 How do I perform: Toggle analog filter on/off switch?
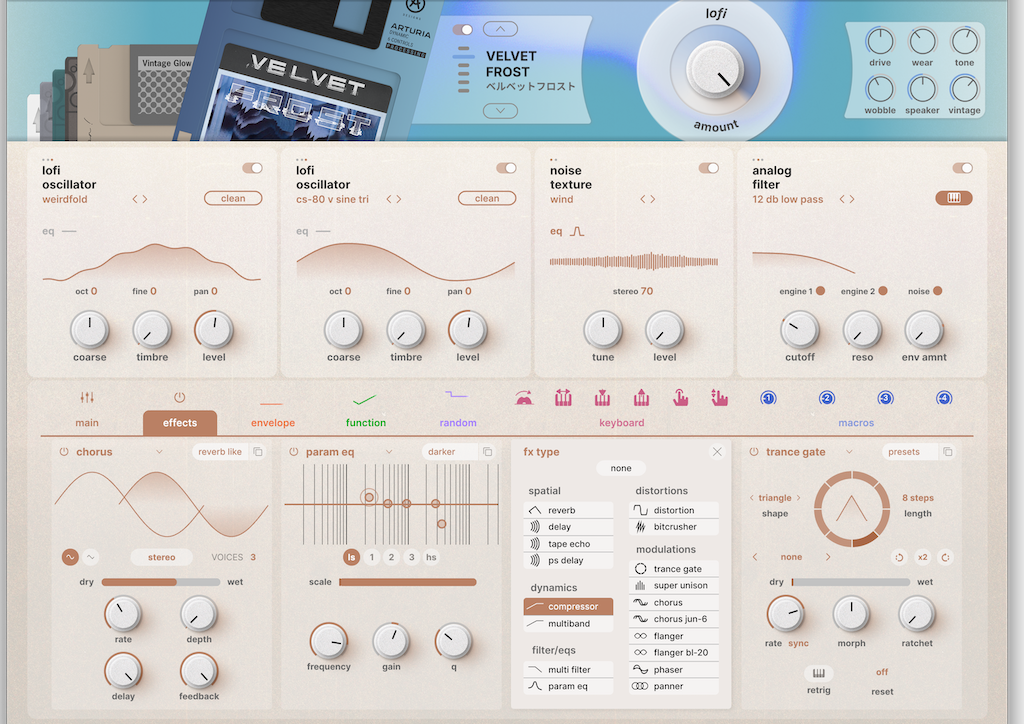point(962,168)
